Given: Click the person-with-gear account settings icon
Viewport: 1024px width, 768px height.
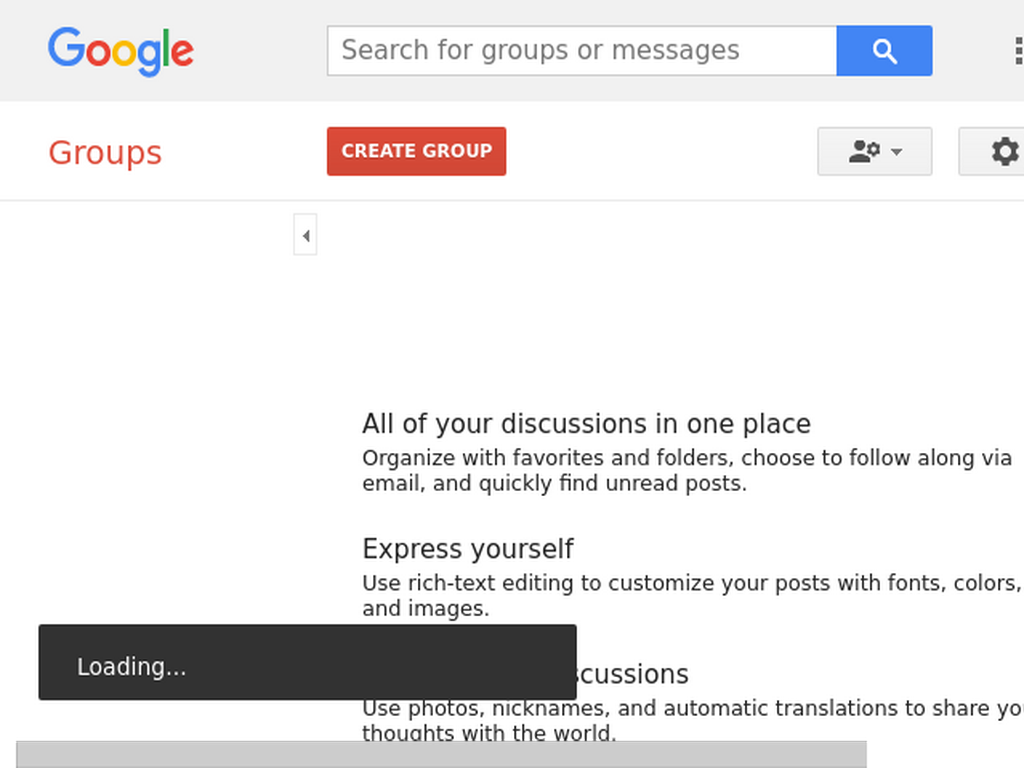Looking at the screenshot, I should coord(864,152).
